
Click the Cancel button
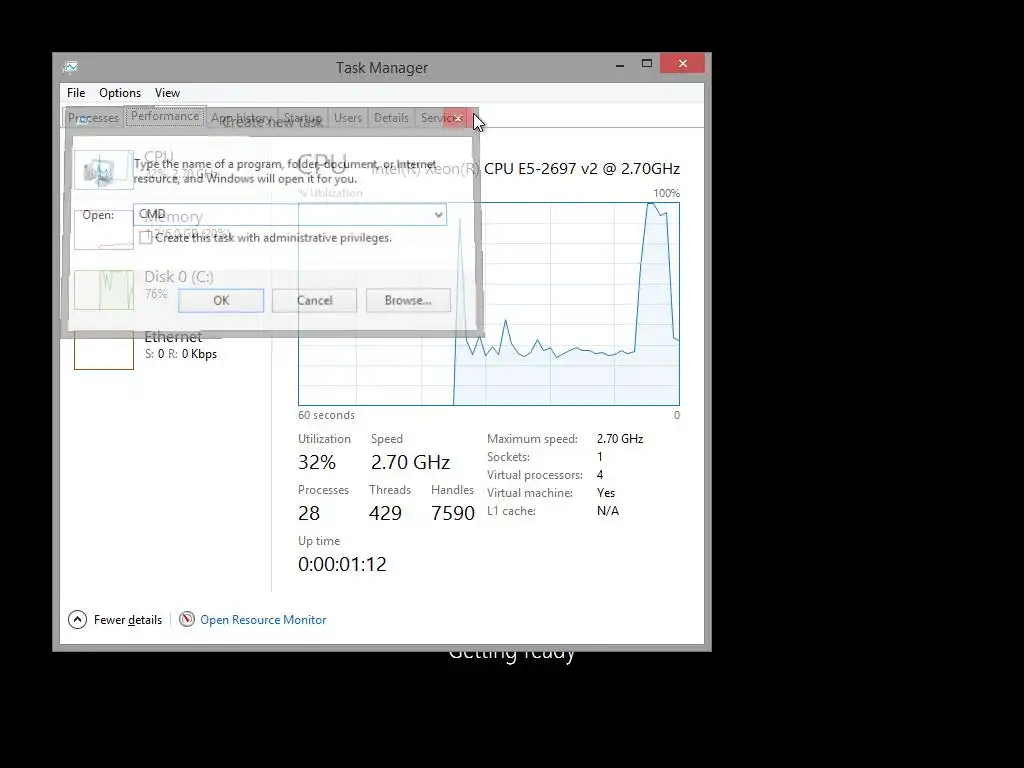coord(314,300)
